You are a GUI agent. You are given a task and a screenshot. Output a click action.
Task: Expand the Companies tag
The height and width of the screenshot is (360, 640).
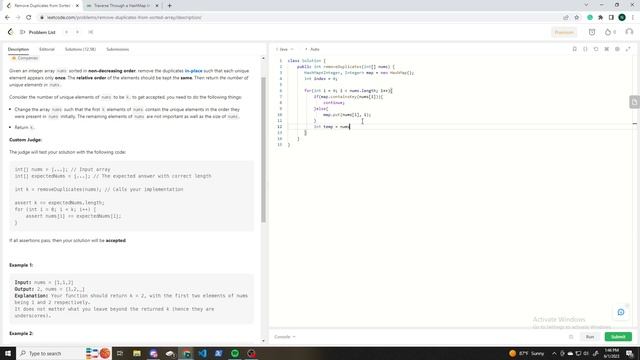pyautogui.click(x=25, y=58)
